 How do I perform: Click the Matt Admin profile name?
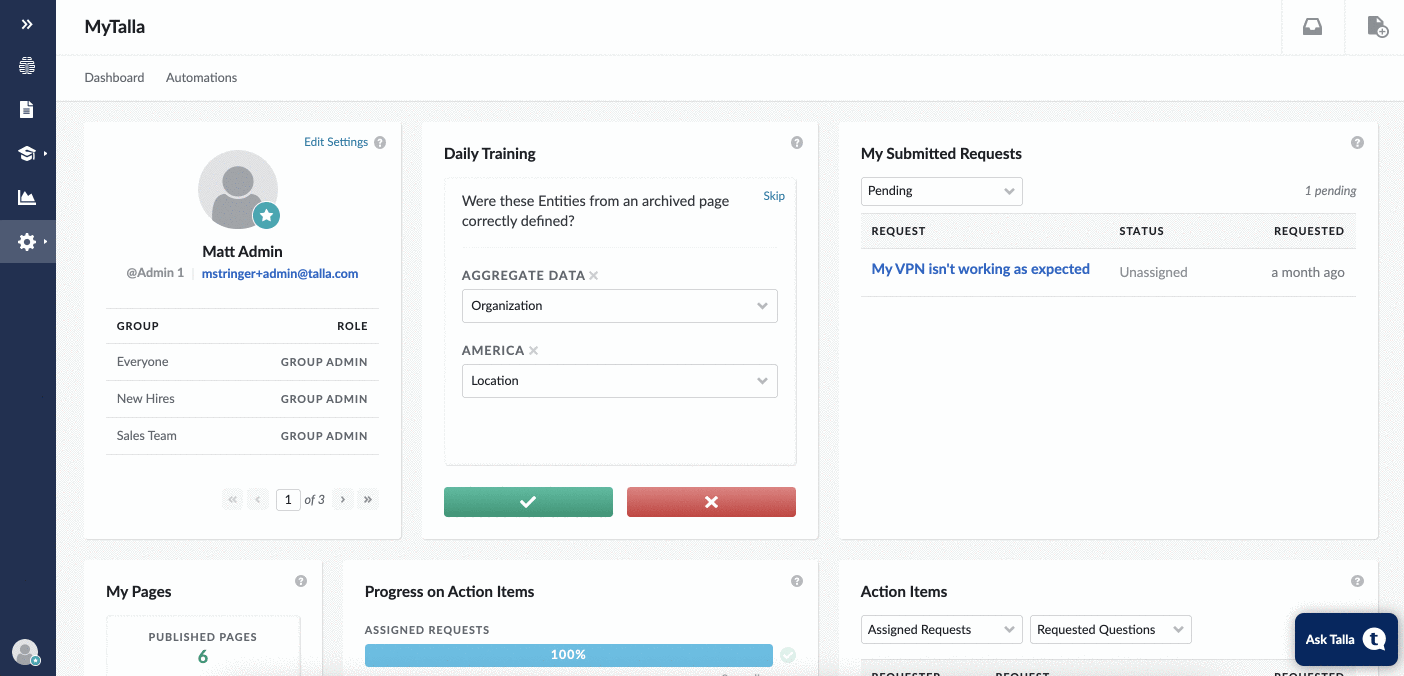click(242, 252)
